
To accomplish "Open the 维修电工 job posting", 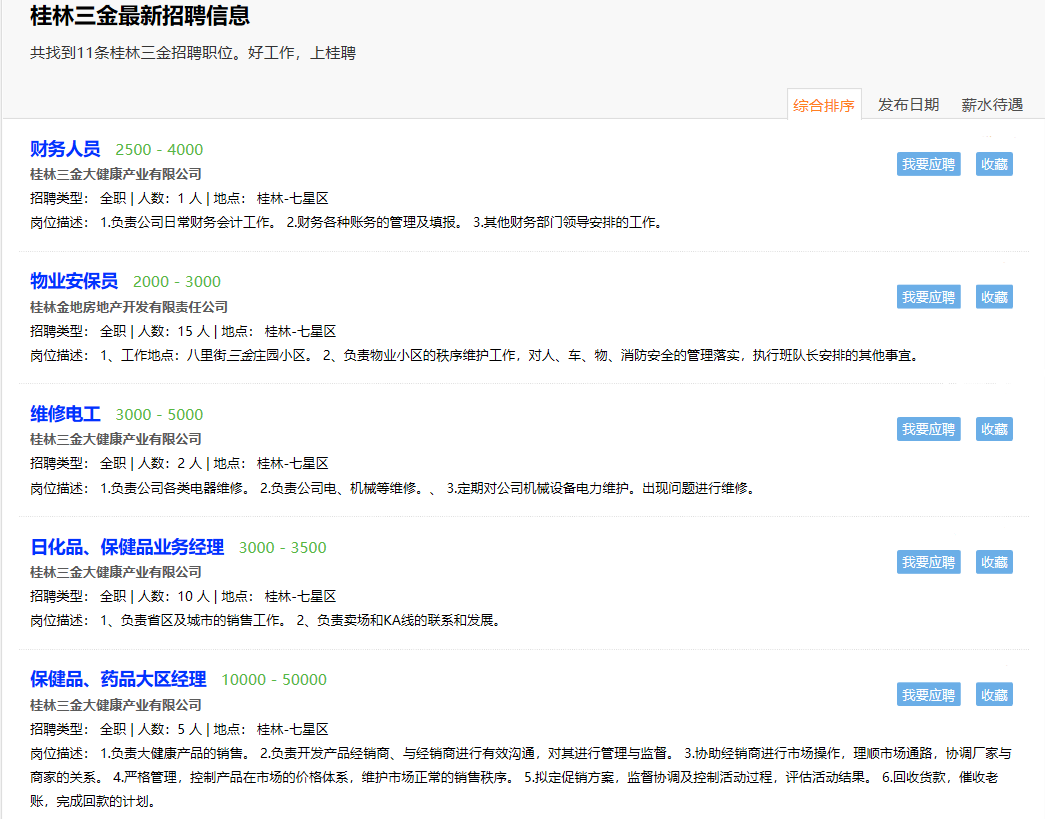I will pyautogui.click(x=65, y=414).
